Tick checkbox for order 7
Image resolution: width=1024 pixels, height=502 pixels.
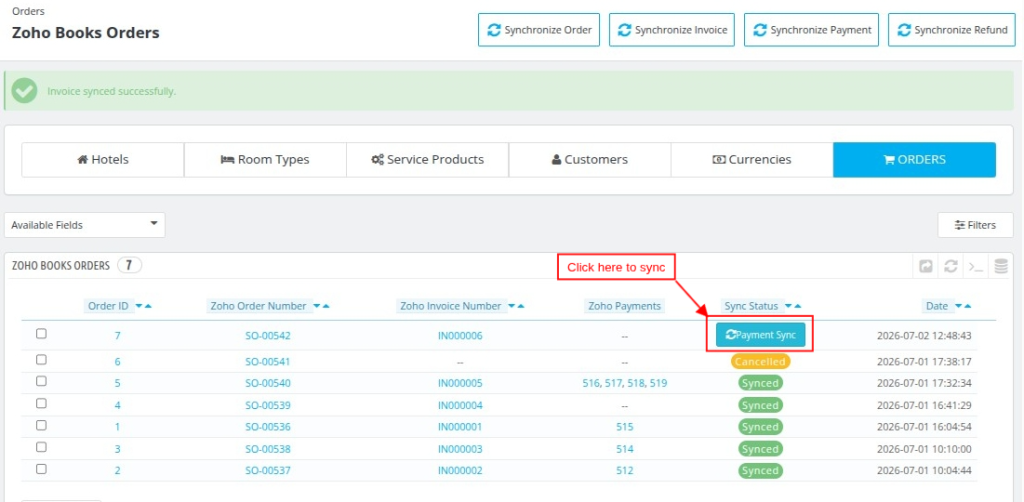point(41,334)
